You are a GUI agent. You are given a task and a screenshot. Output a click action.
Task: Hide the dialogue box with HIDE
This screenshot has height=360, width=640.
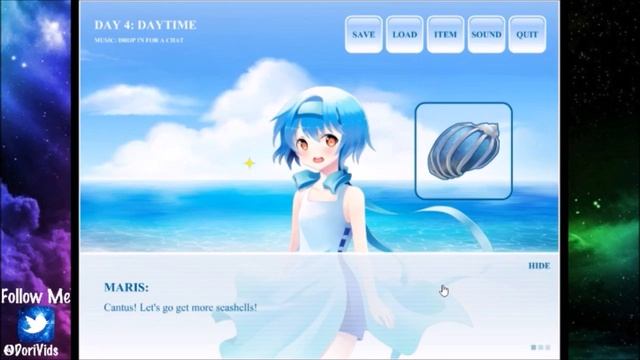tap(539, 266)
